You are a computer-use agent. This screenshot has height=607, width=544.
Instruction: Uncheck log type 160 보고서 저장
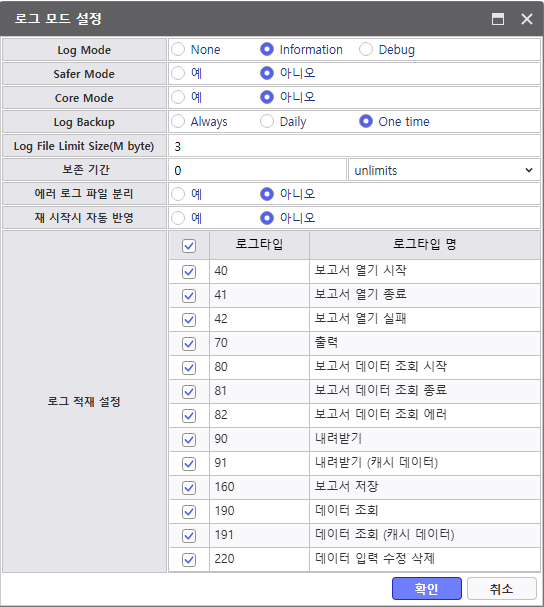click(x=189, y=488)
